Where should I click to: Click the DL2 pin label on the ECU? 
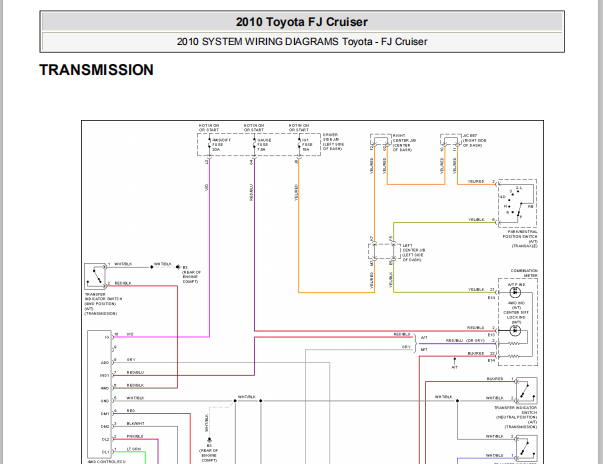105,439
